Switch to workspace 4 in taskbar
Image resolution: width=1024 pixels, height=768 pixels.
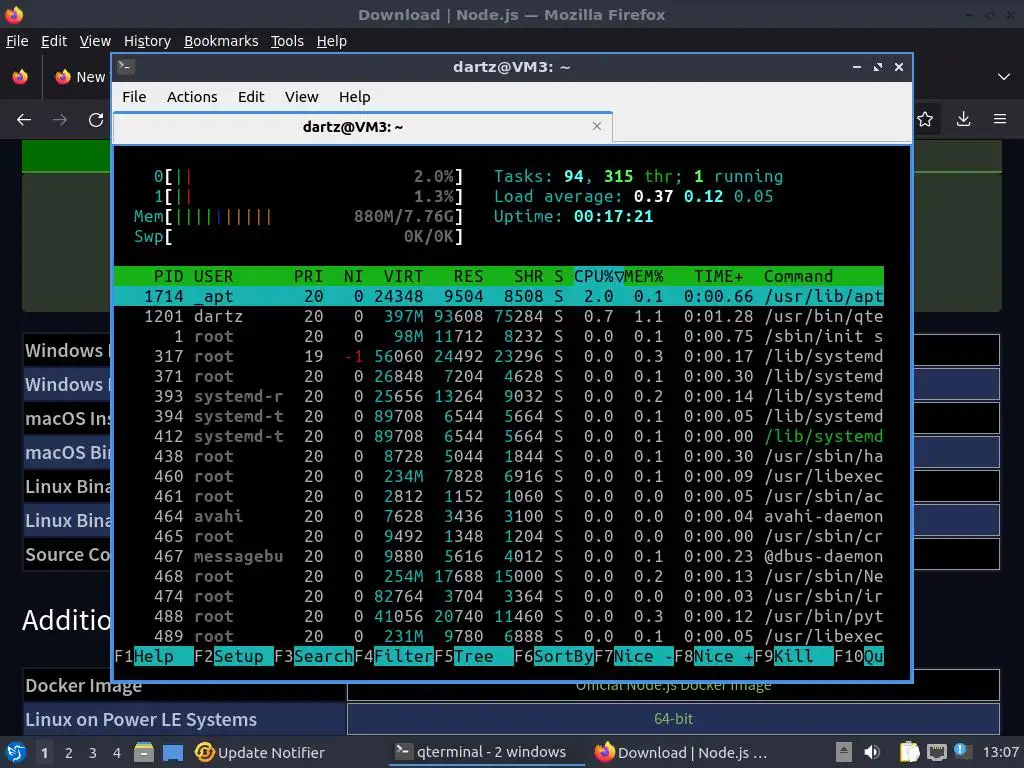tap(116, 753)
